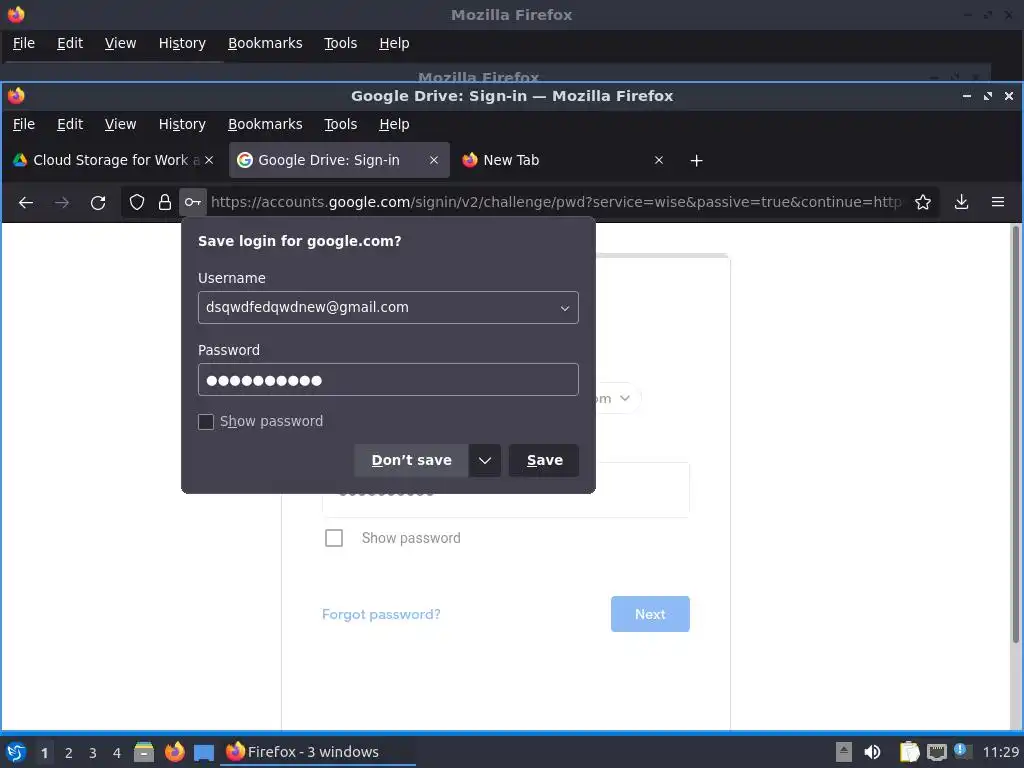Open the dropdown arrow next to Don't save

click(485, 460)
